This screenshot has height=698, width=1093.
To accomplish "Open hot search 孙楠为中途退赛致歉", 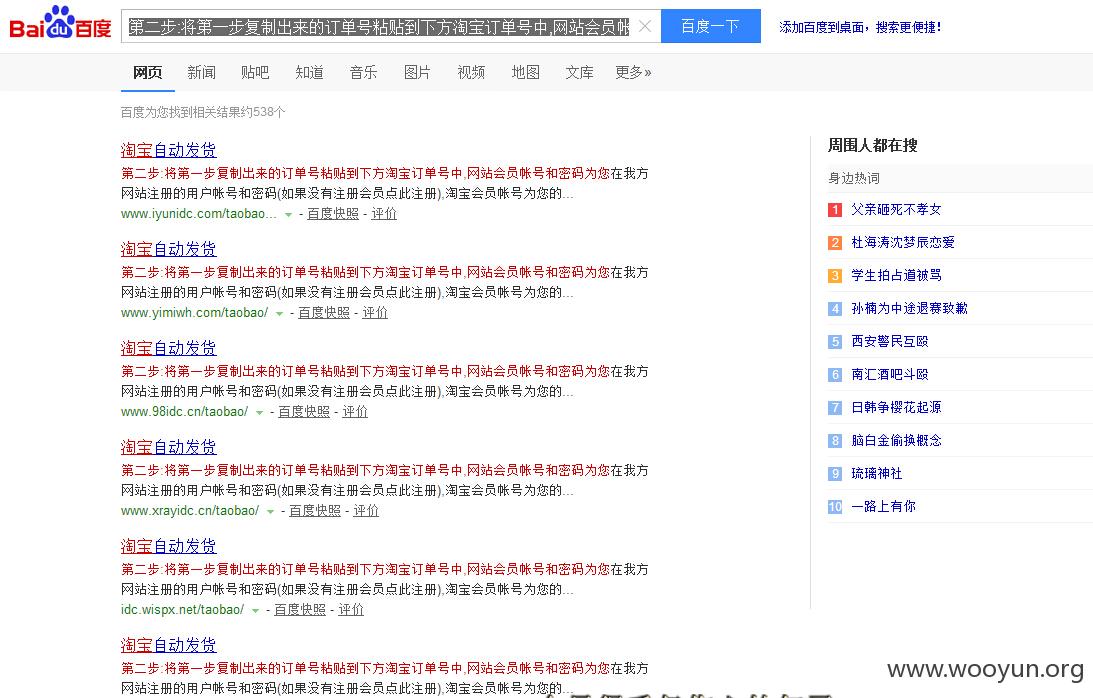I will [910, 308].
